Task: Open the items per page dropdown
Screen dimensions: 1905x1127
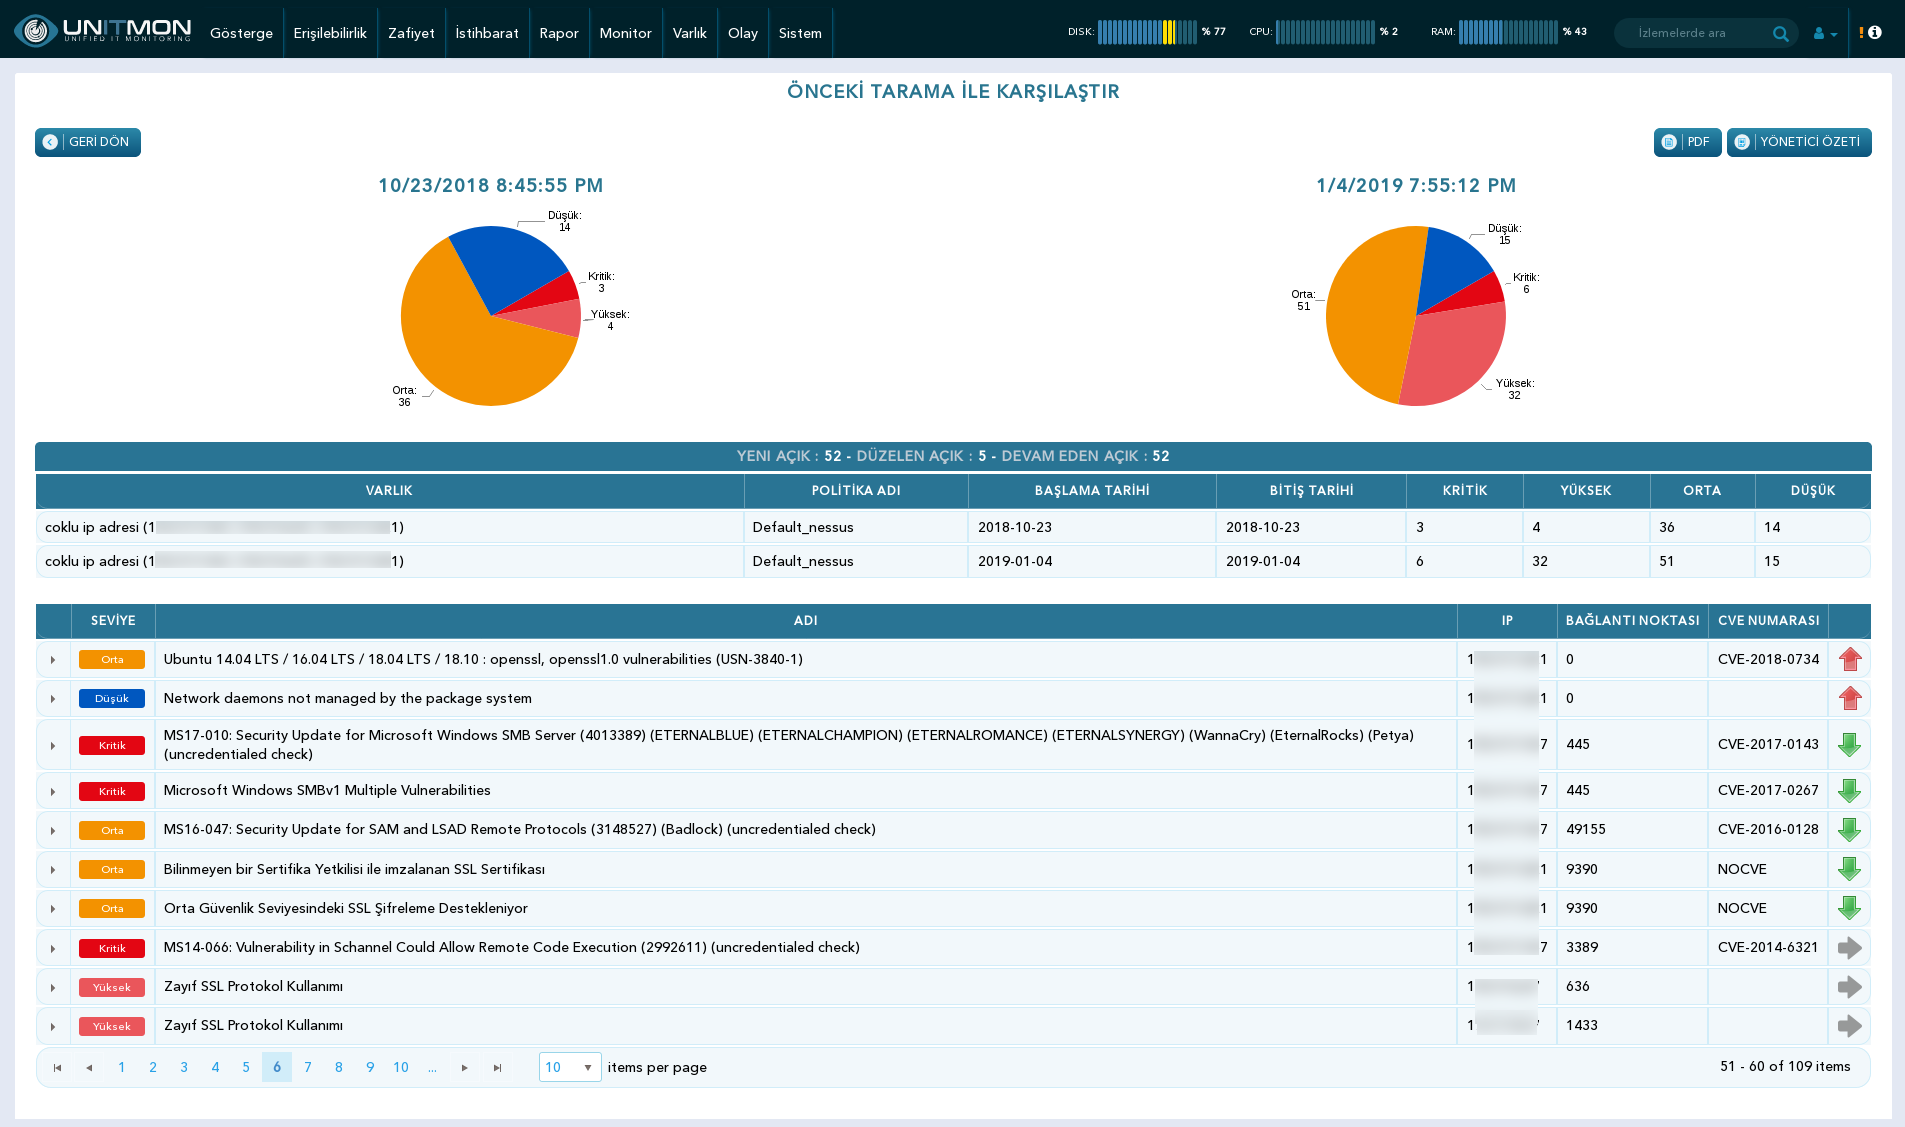Action: pos(569,1067)
